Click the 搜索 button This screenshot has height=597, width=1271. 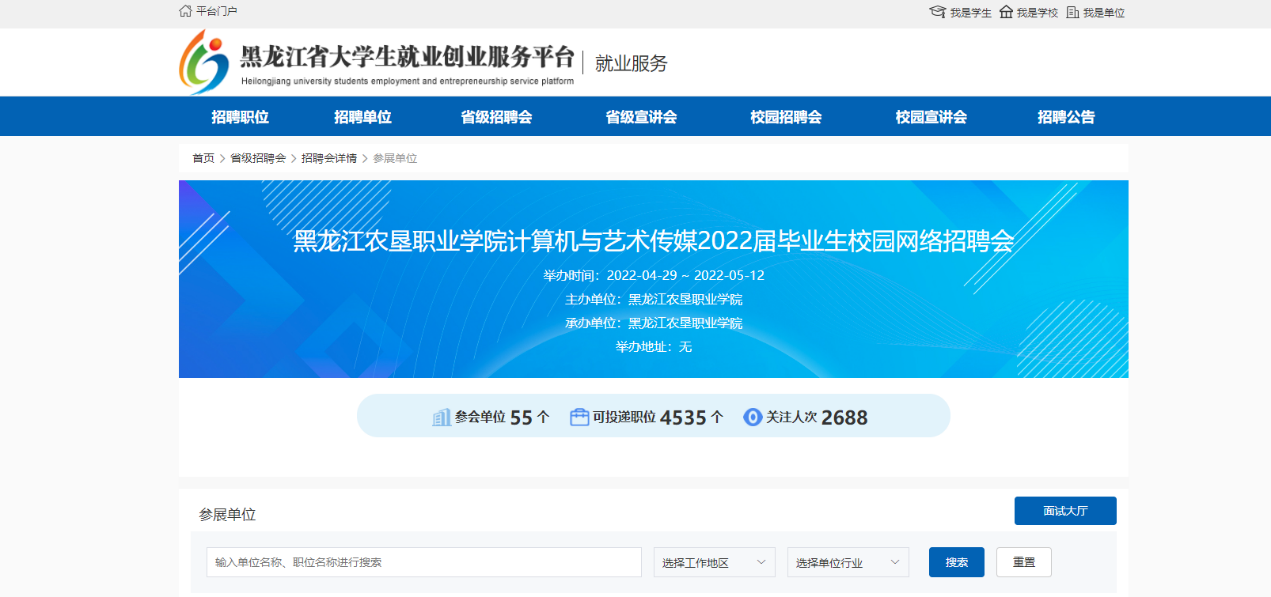[x=957, y=562]
